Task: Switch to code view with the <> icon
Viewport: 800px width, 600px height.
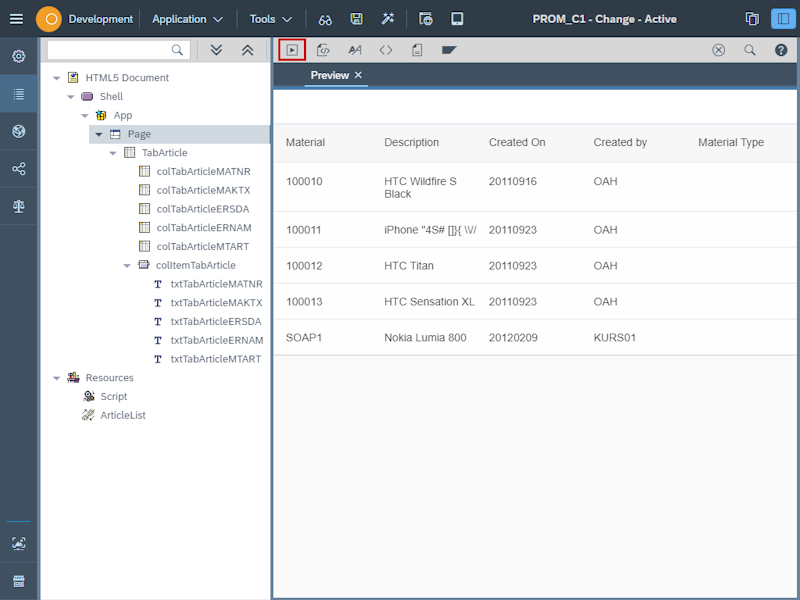Action: click(386, 49)
